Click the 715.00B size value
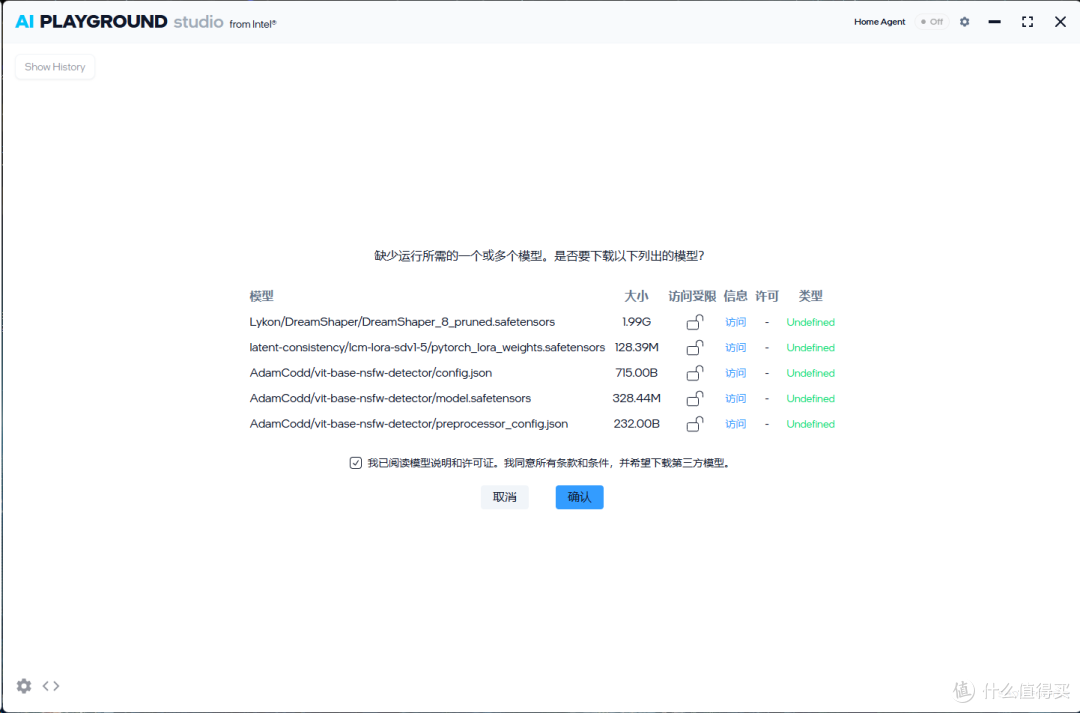Viewport: 1080px width, 713px height. click(636, 373)
